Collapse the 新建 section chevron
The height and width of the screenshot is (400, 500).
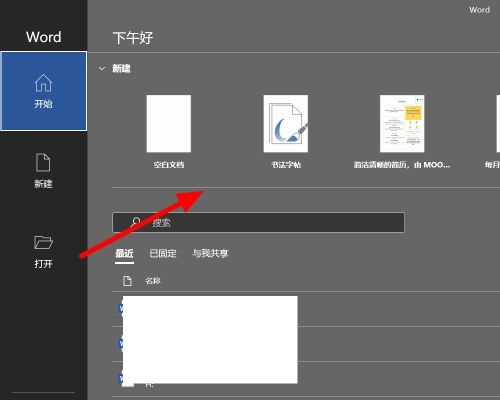point(102,69)
